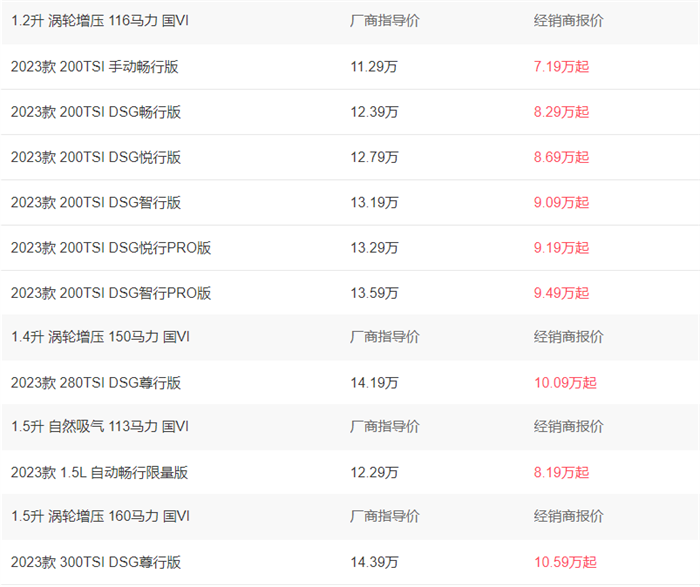The height and width of the screenshot is (587, 700).
Task: Click dealer price 10.09万起
Action: click(x=565, y=383)
